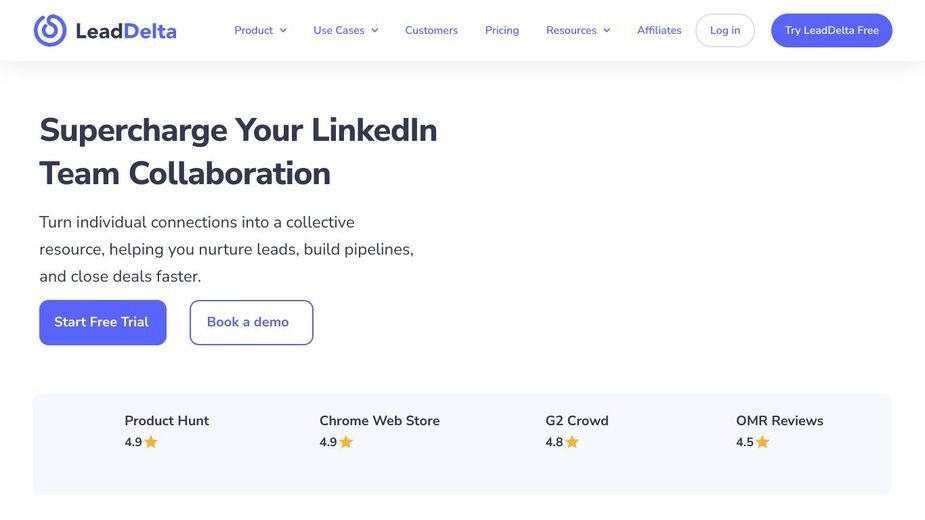
Task: Click the LeadDelta spiral logo icon
Action: click(50, 30)
